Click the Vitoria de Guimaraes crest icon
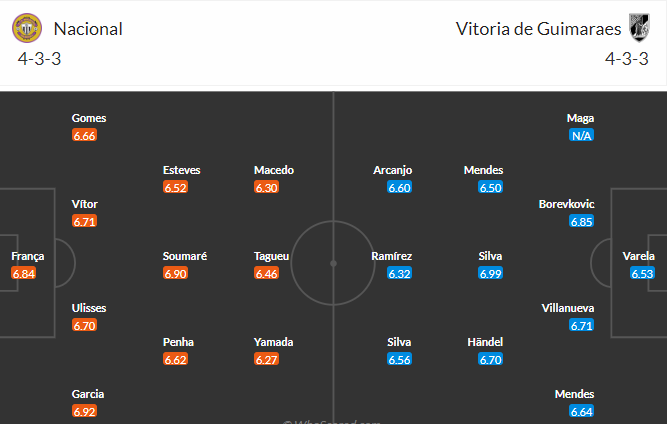 tap(639, 28)
